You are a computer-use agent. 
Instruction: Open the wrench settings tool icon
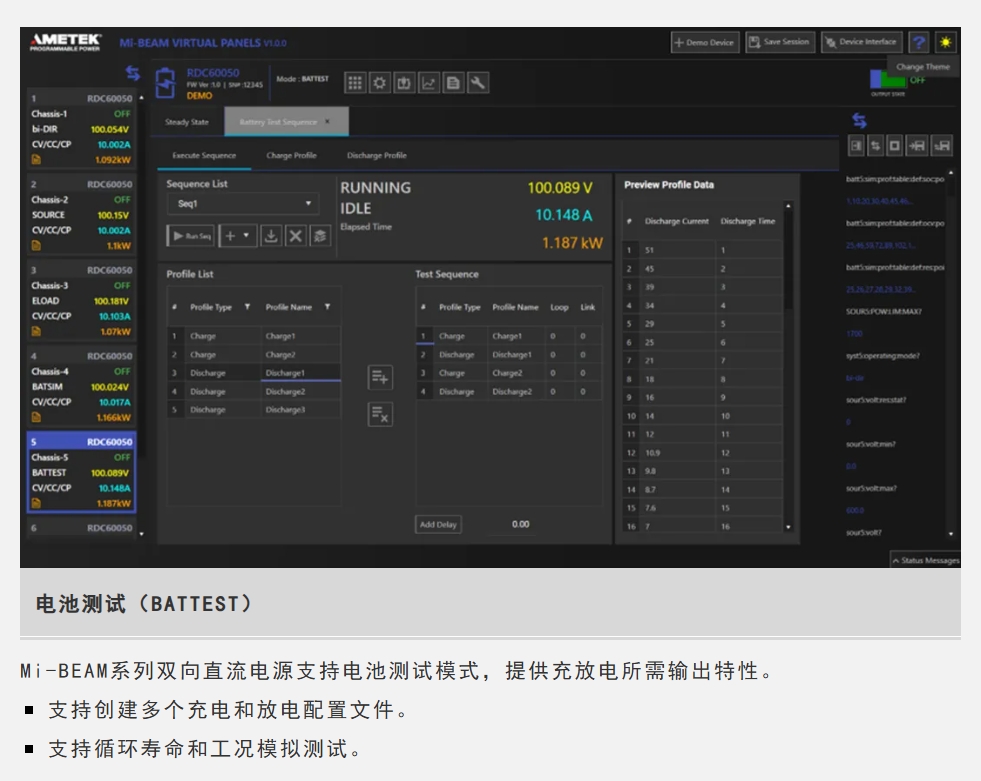(477, 83)
